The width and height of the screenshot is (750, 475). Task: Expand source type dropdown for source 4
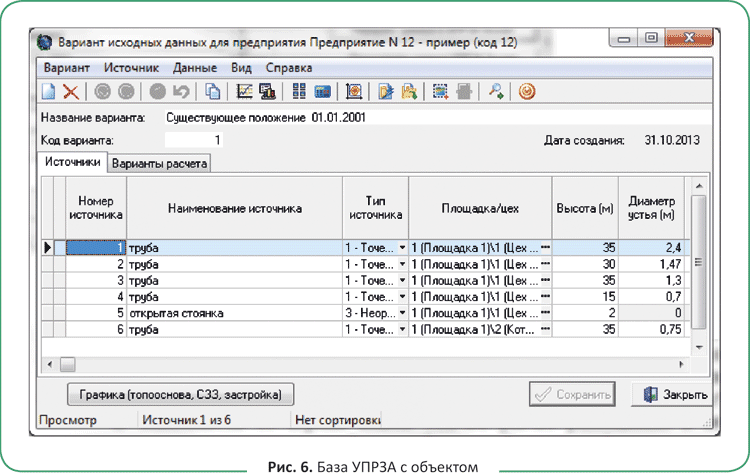coord(402,297)
